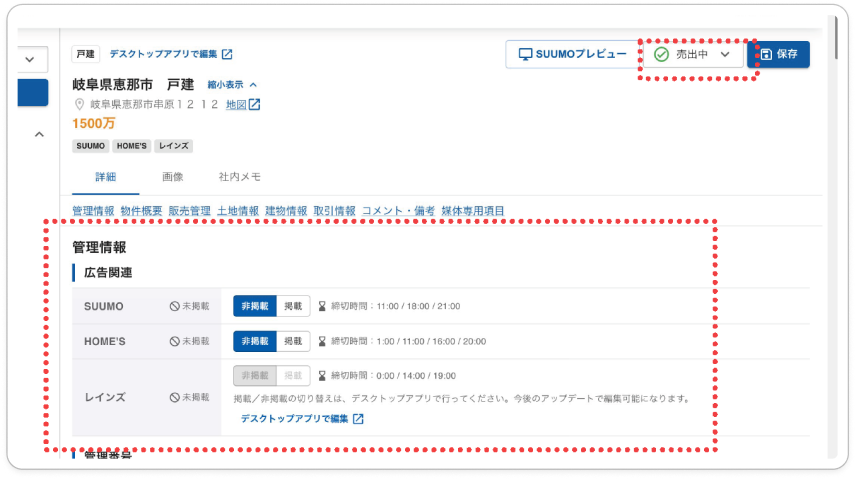This screenshot has width=856, height=479.
Task: Click hourglass icon in レインズ deadline row
Action: tap(322, 376)
